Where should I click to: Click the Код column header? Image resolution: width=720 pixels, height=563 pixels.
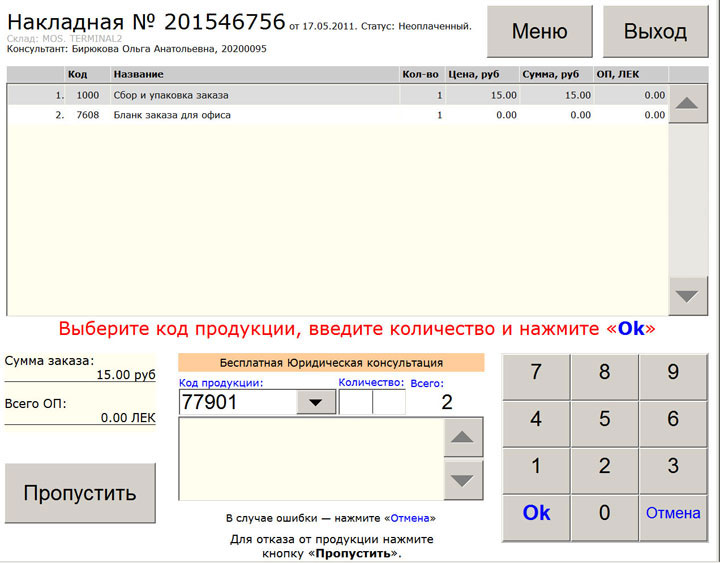click(x=88, y=74)
